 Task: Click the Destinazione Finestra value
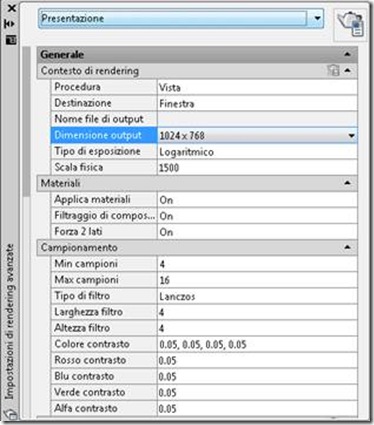257,104
